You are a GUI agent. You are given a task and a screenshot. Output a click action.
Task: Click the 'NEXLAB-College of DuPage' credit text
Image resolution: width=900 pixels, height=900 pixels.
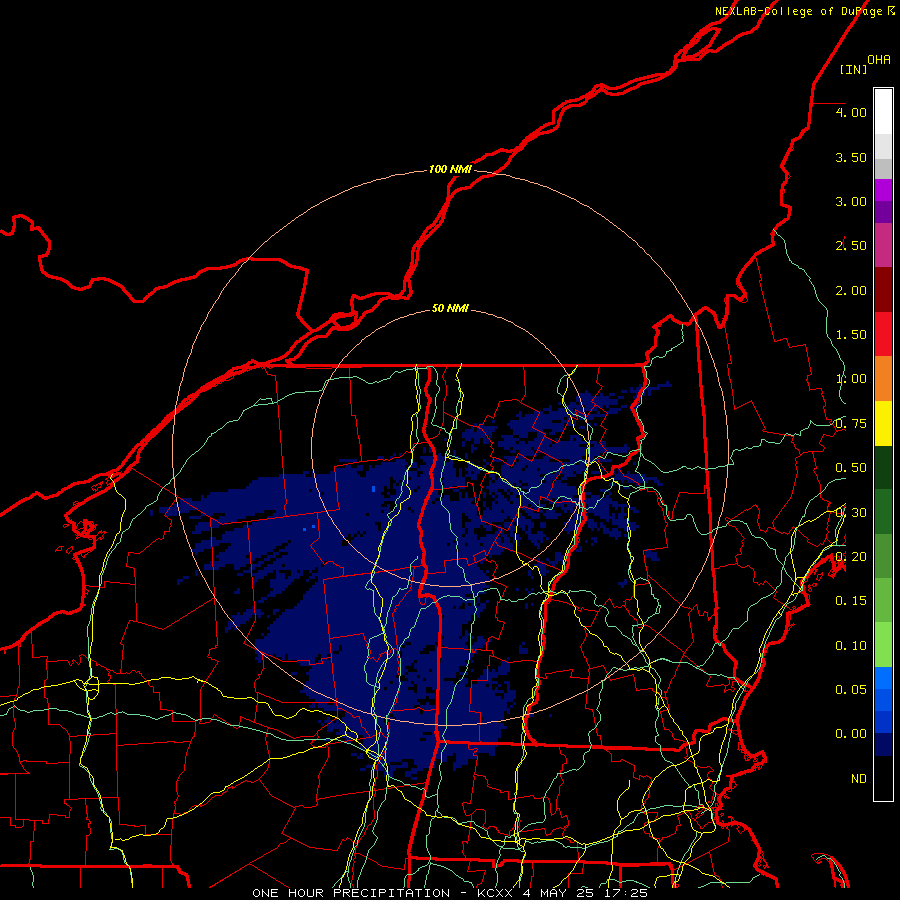point(799,11)
